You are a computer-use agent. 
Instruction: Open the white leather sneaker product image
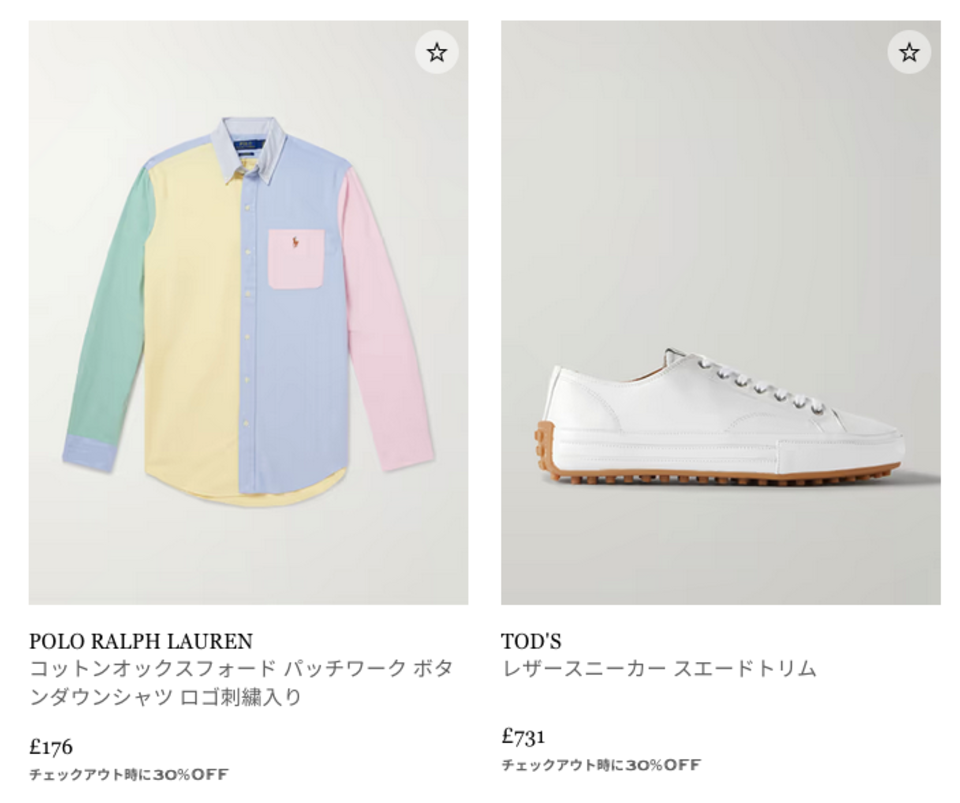point(721,313)
